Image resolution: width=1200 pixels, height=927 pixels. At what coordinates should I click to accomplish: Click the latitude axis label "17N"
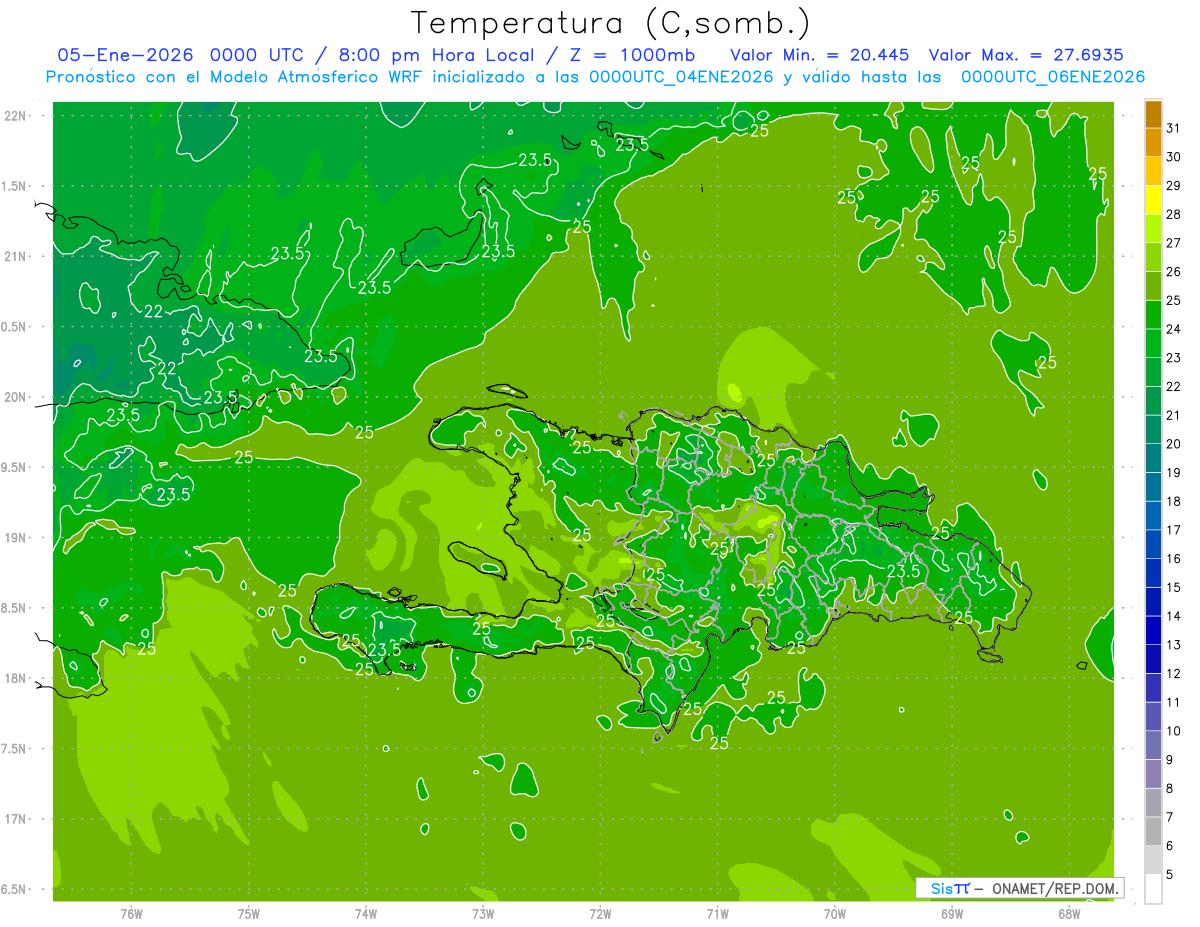14,819
